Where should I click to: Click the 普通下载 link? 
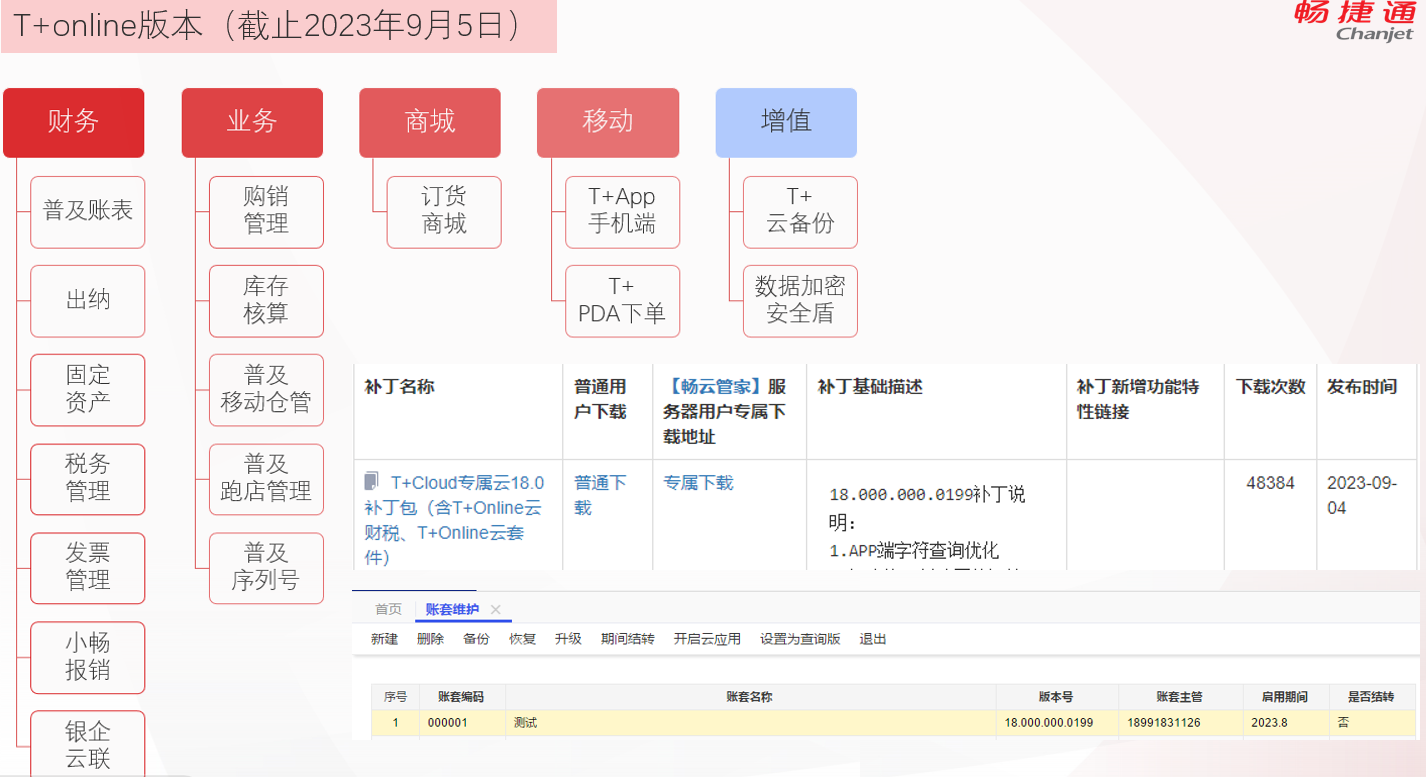(600, 495)
